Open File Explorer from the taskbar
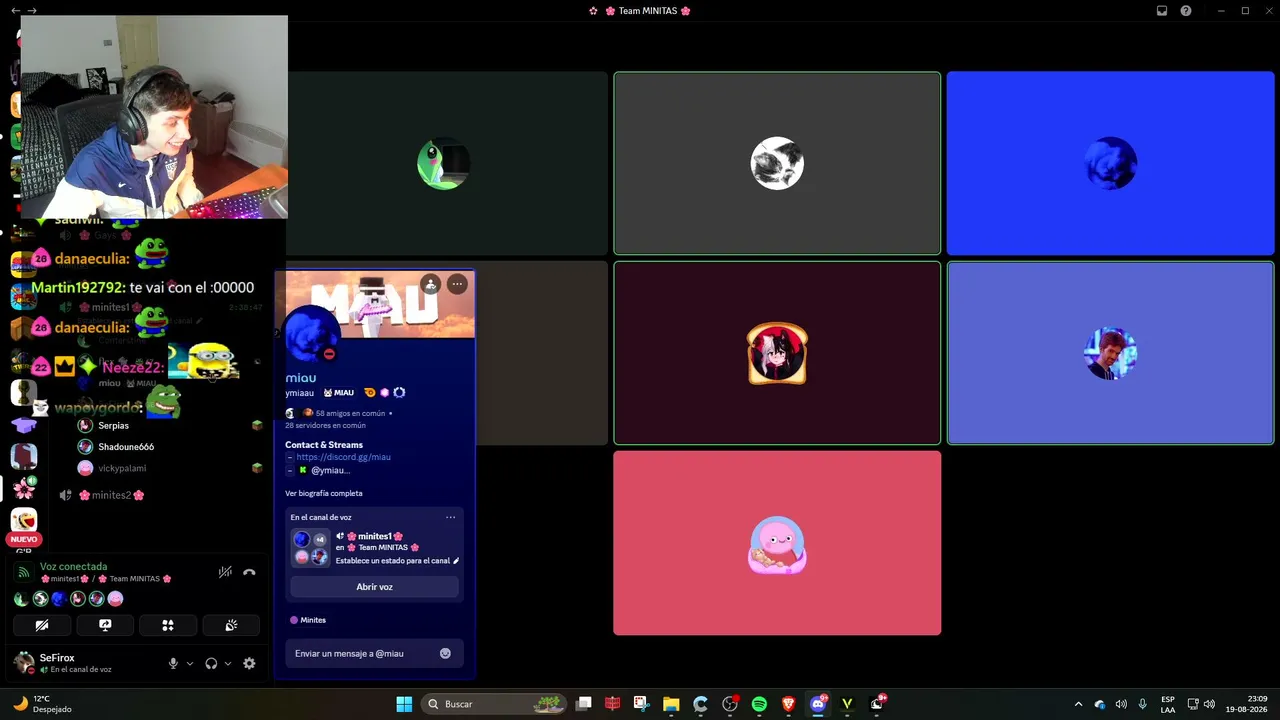This screenshot has height=720, width=1280. click(x=671, y=704)
